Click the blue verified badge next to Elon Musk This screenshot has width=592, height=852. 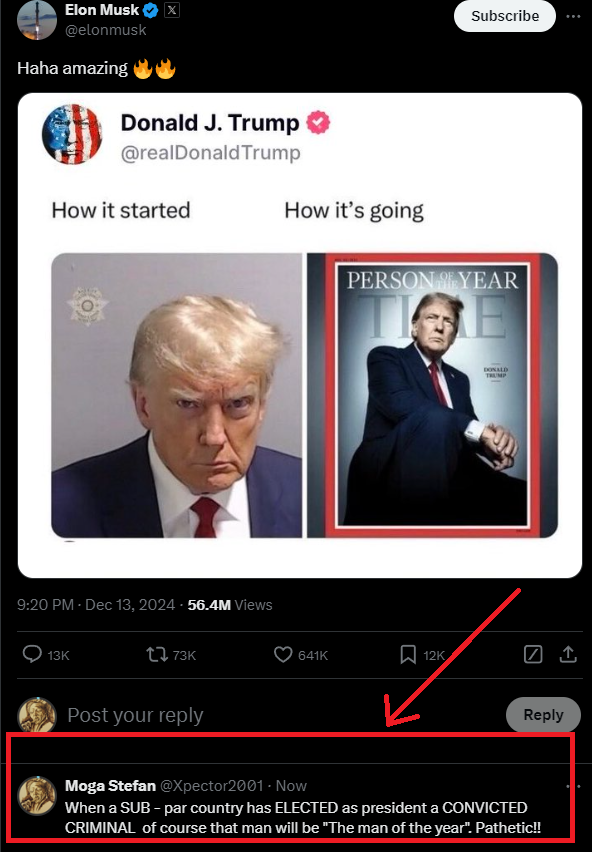150,10
